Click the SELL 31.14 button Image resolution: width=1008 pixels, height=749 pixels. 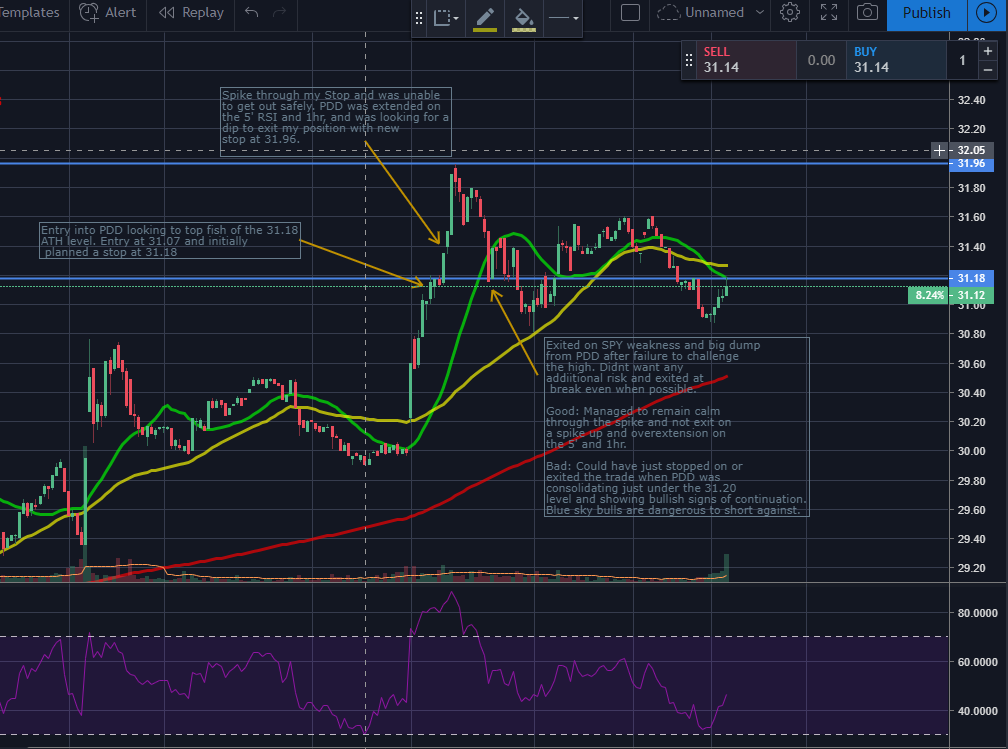[745, 60]
